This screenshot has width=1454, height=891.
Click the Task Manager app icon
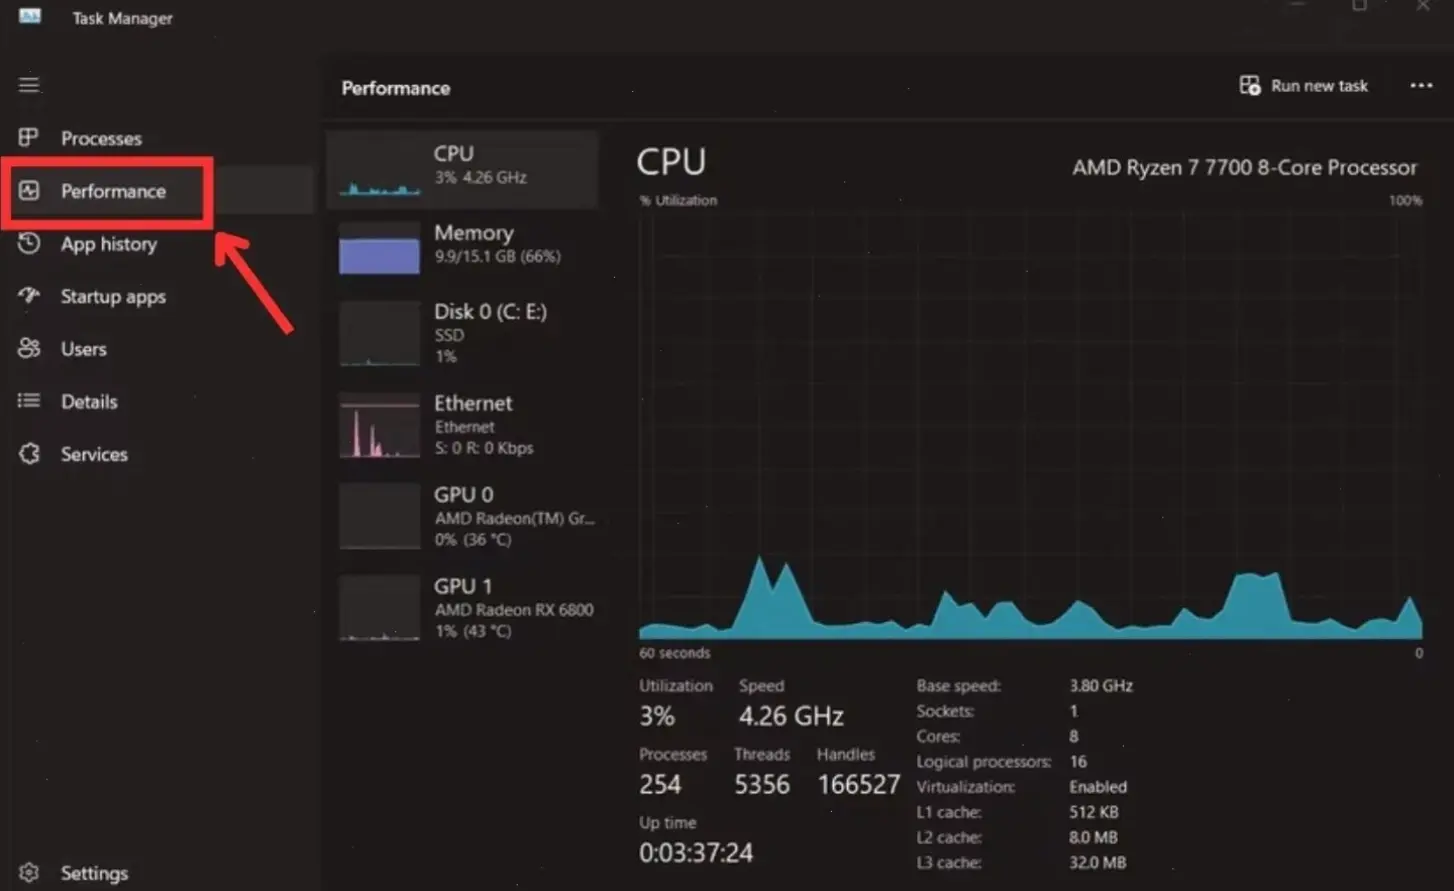[x=30, y=17]
